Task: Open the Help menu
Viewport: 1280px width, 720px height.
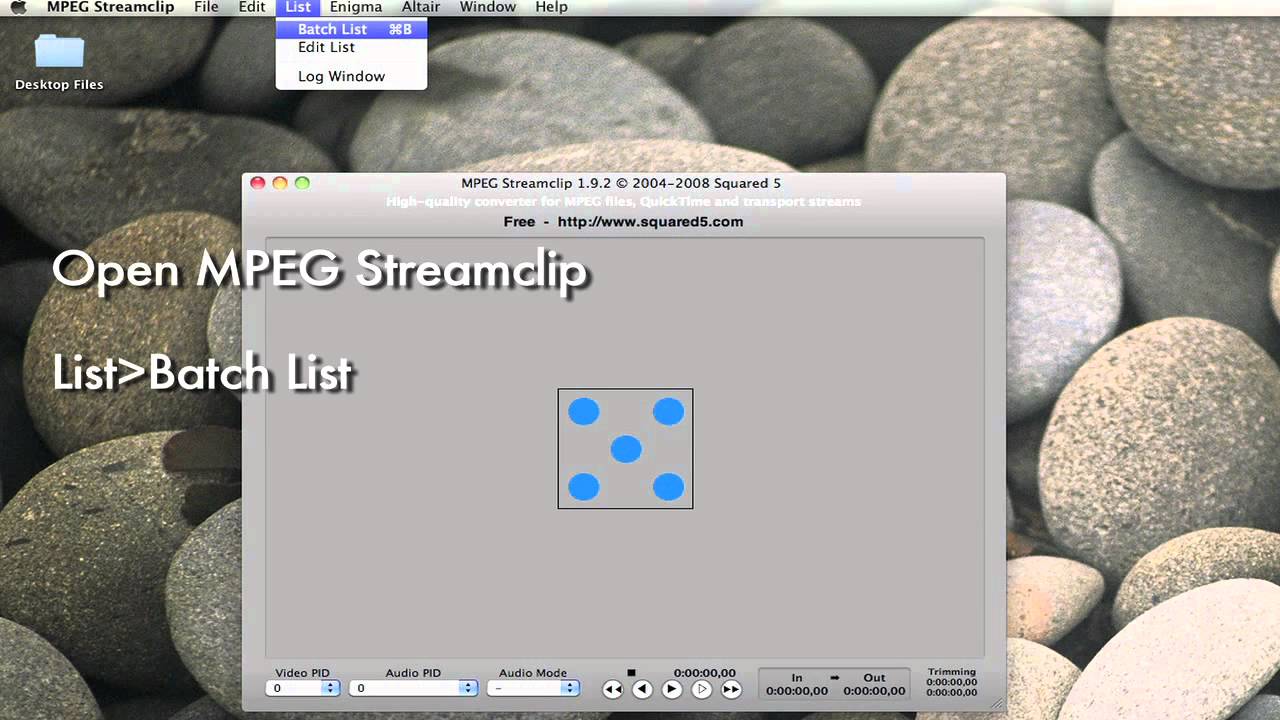Action: [551, 7]
